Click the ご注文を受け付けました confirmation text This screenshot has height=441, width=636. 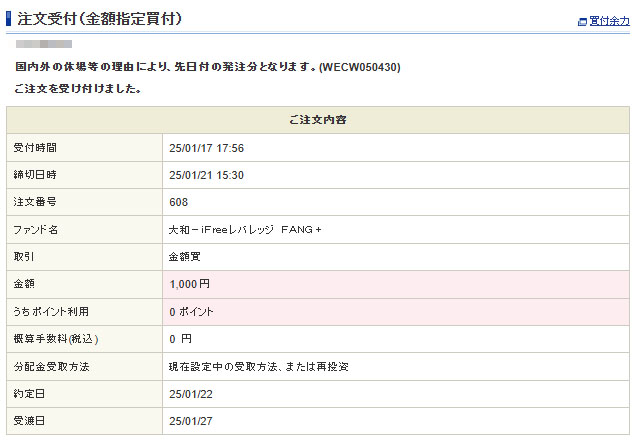pos(78,89)
